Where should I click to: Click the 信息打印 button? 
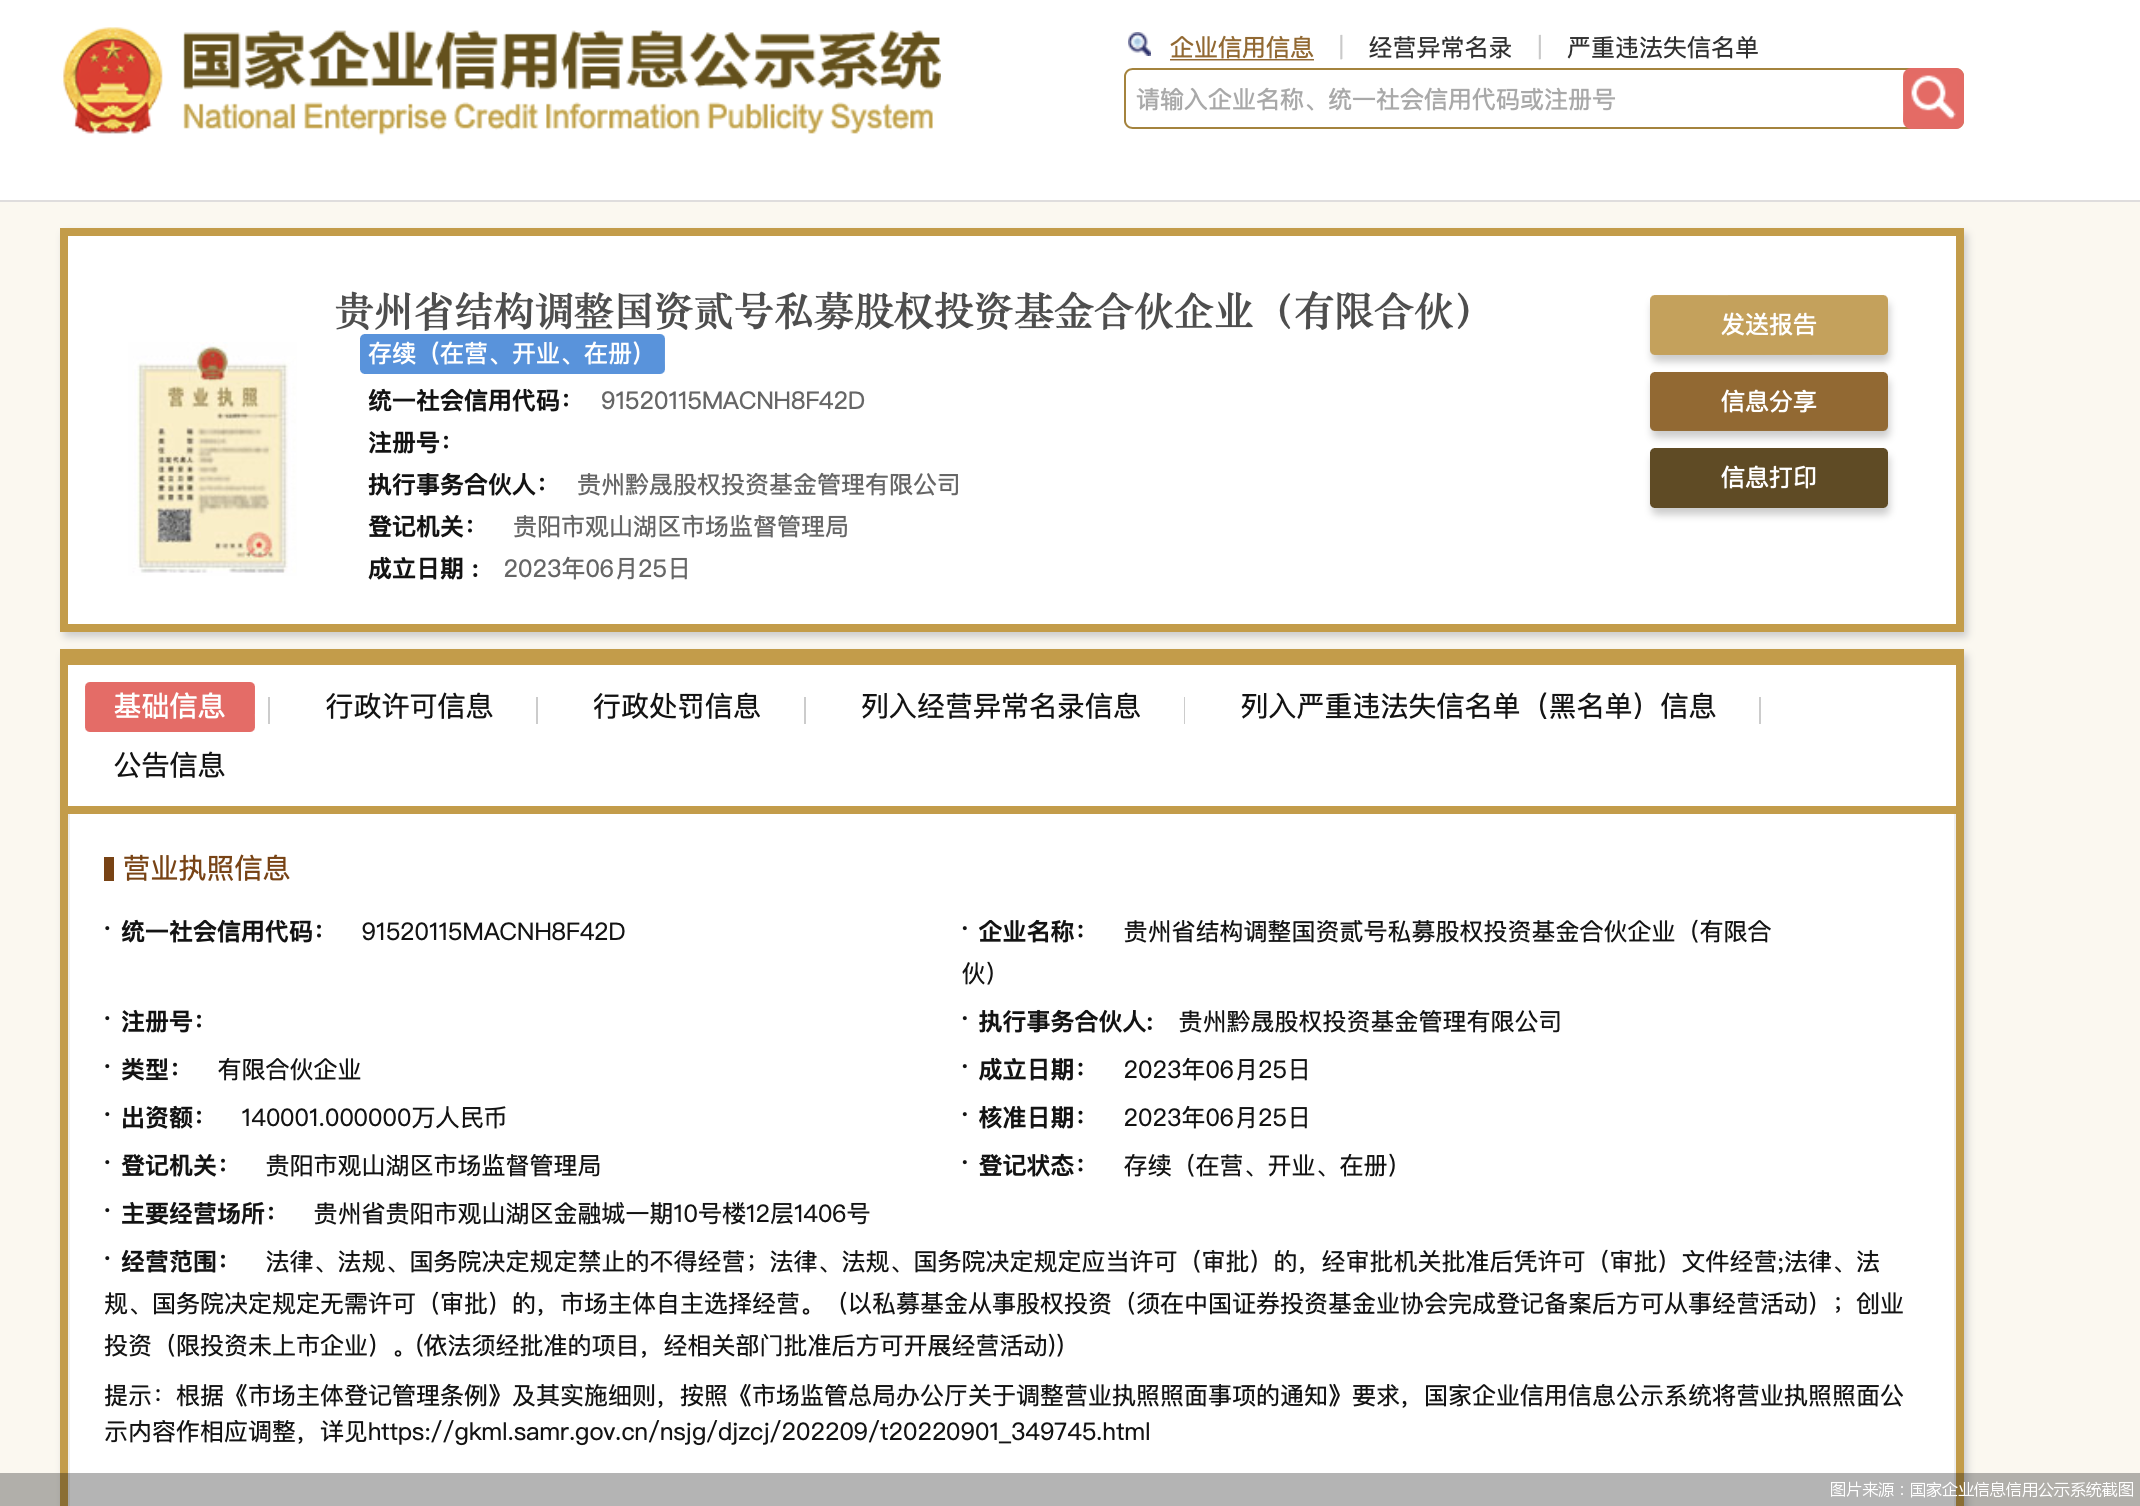point(1768,478)
